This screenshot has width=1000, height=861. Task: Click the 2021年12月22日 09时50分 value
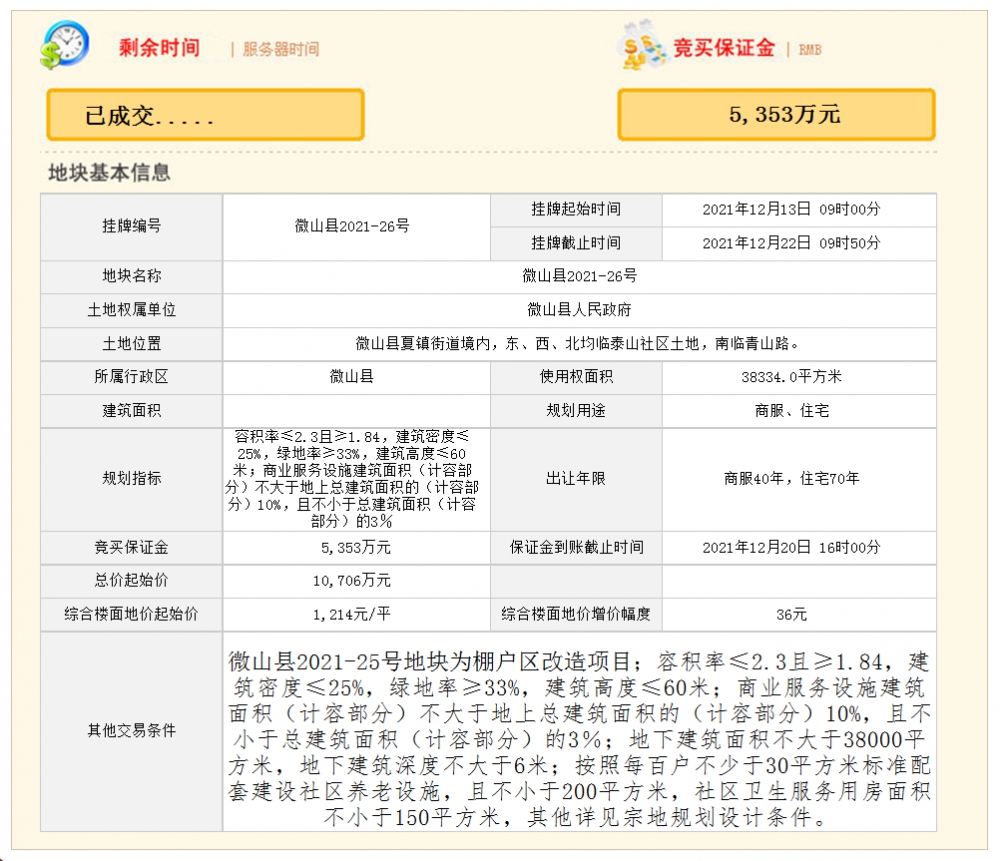(x=791, y=243)
